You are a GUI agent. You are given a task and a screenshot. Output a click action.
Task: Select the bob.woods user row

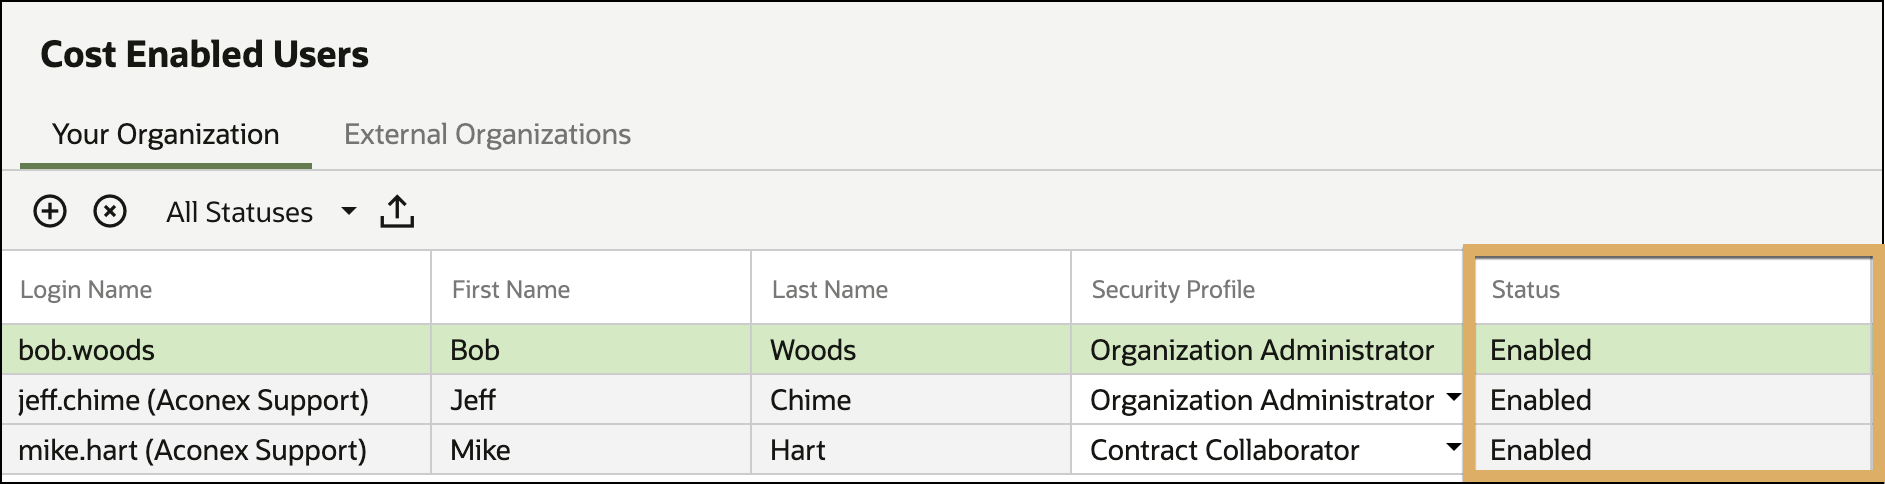tap(936, 350)
